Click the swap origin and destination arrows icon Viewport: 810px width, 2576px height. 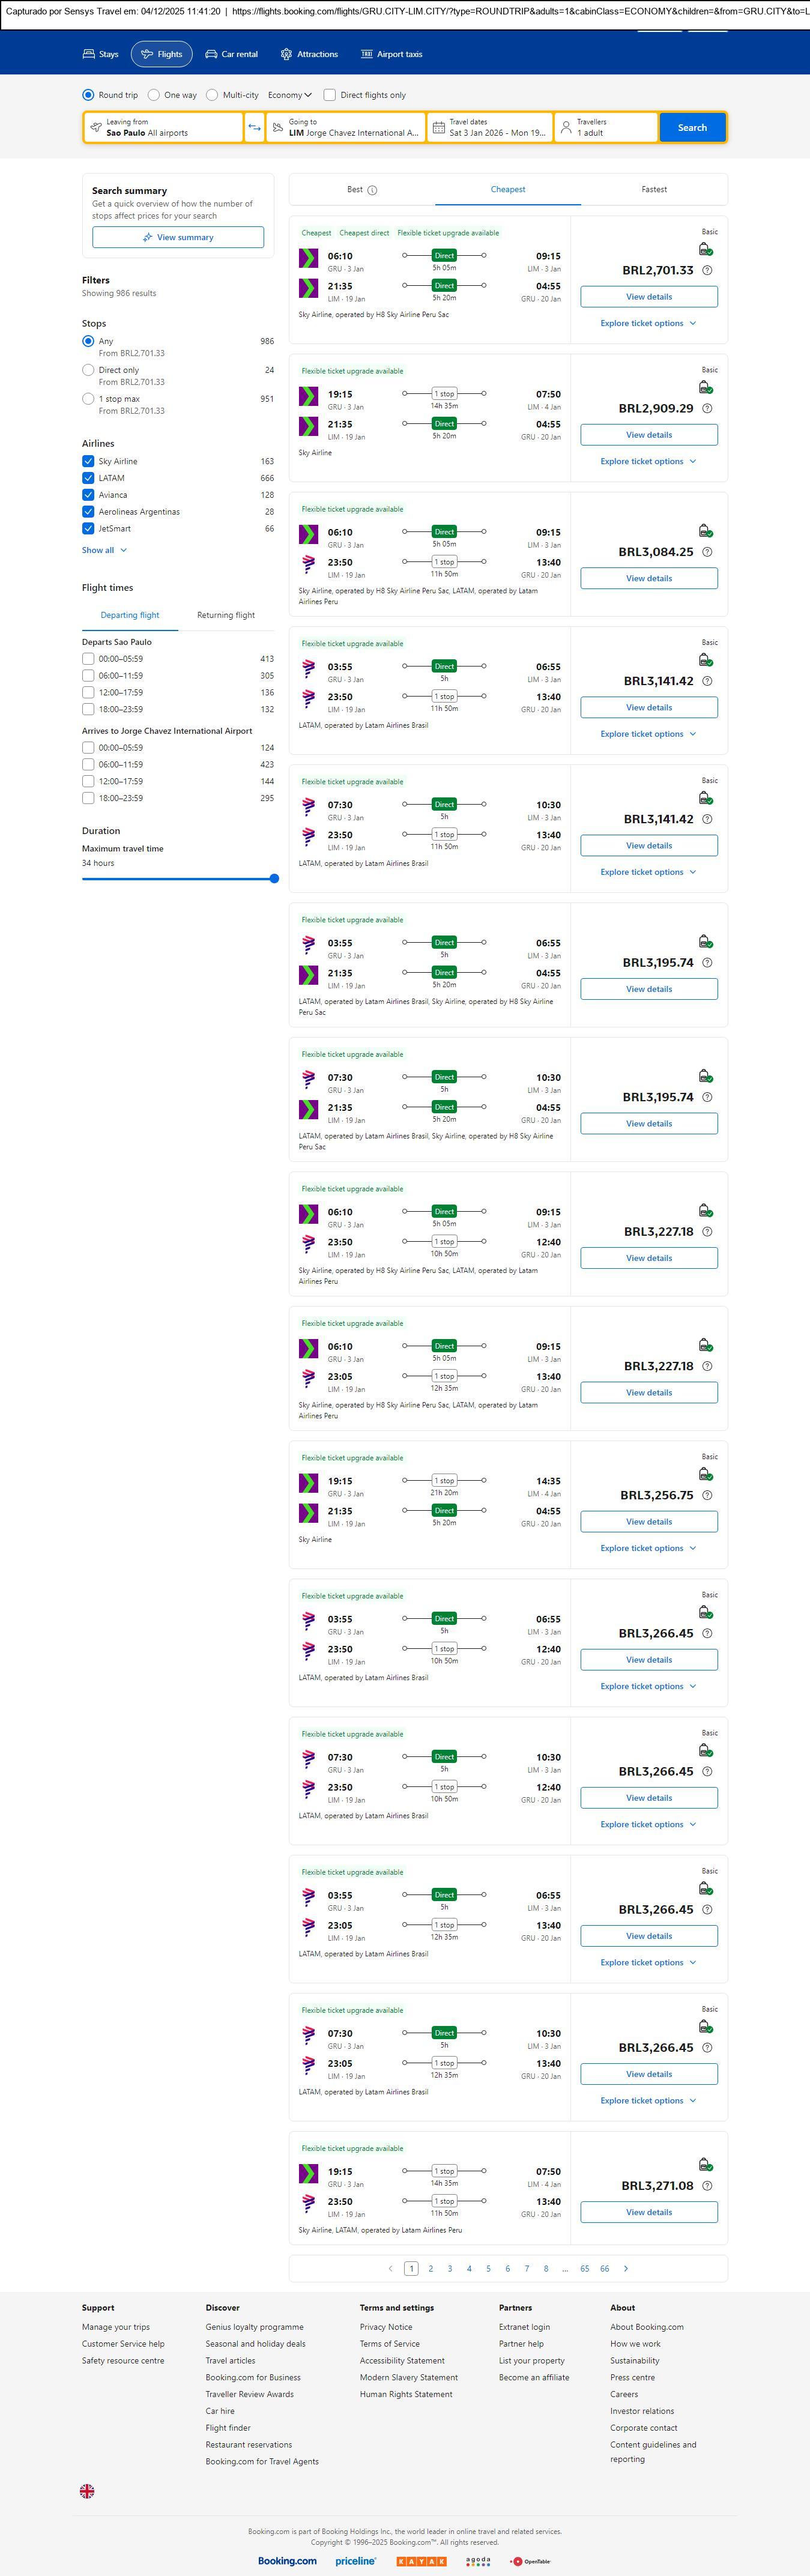pos(254,127)
